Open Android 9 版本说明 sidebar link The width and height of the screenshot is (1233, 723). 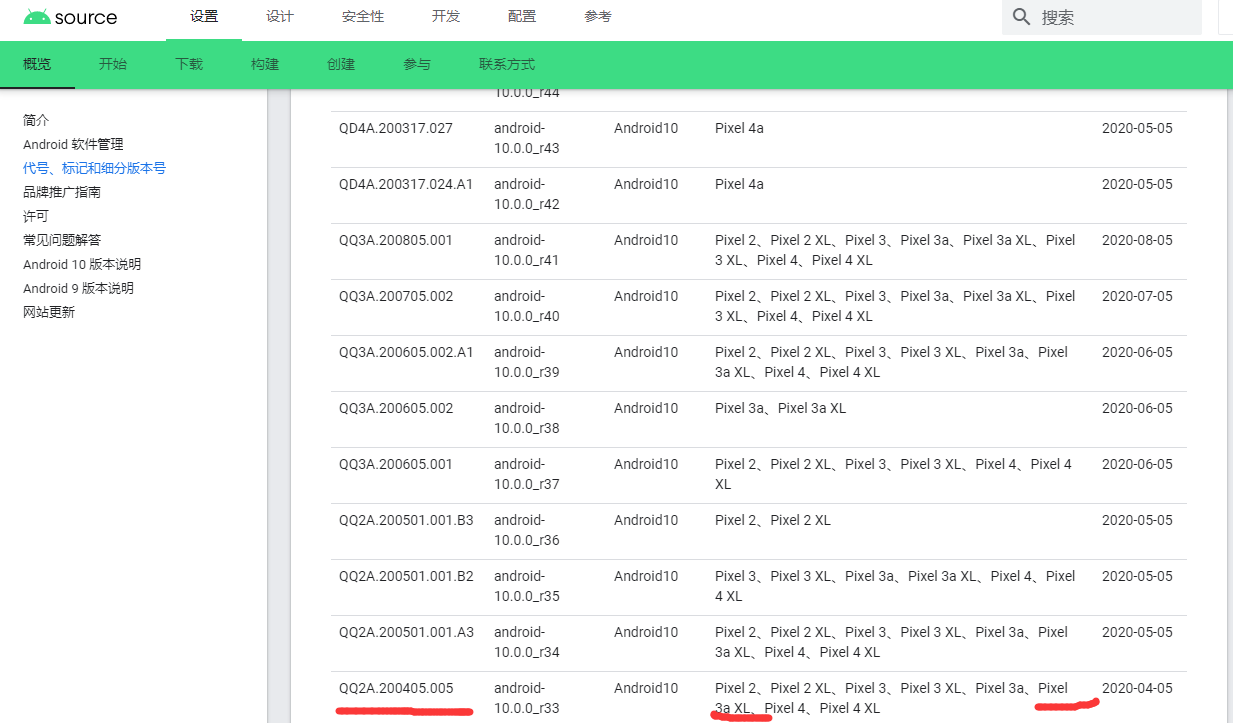click(x=79, y=288)
